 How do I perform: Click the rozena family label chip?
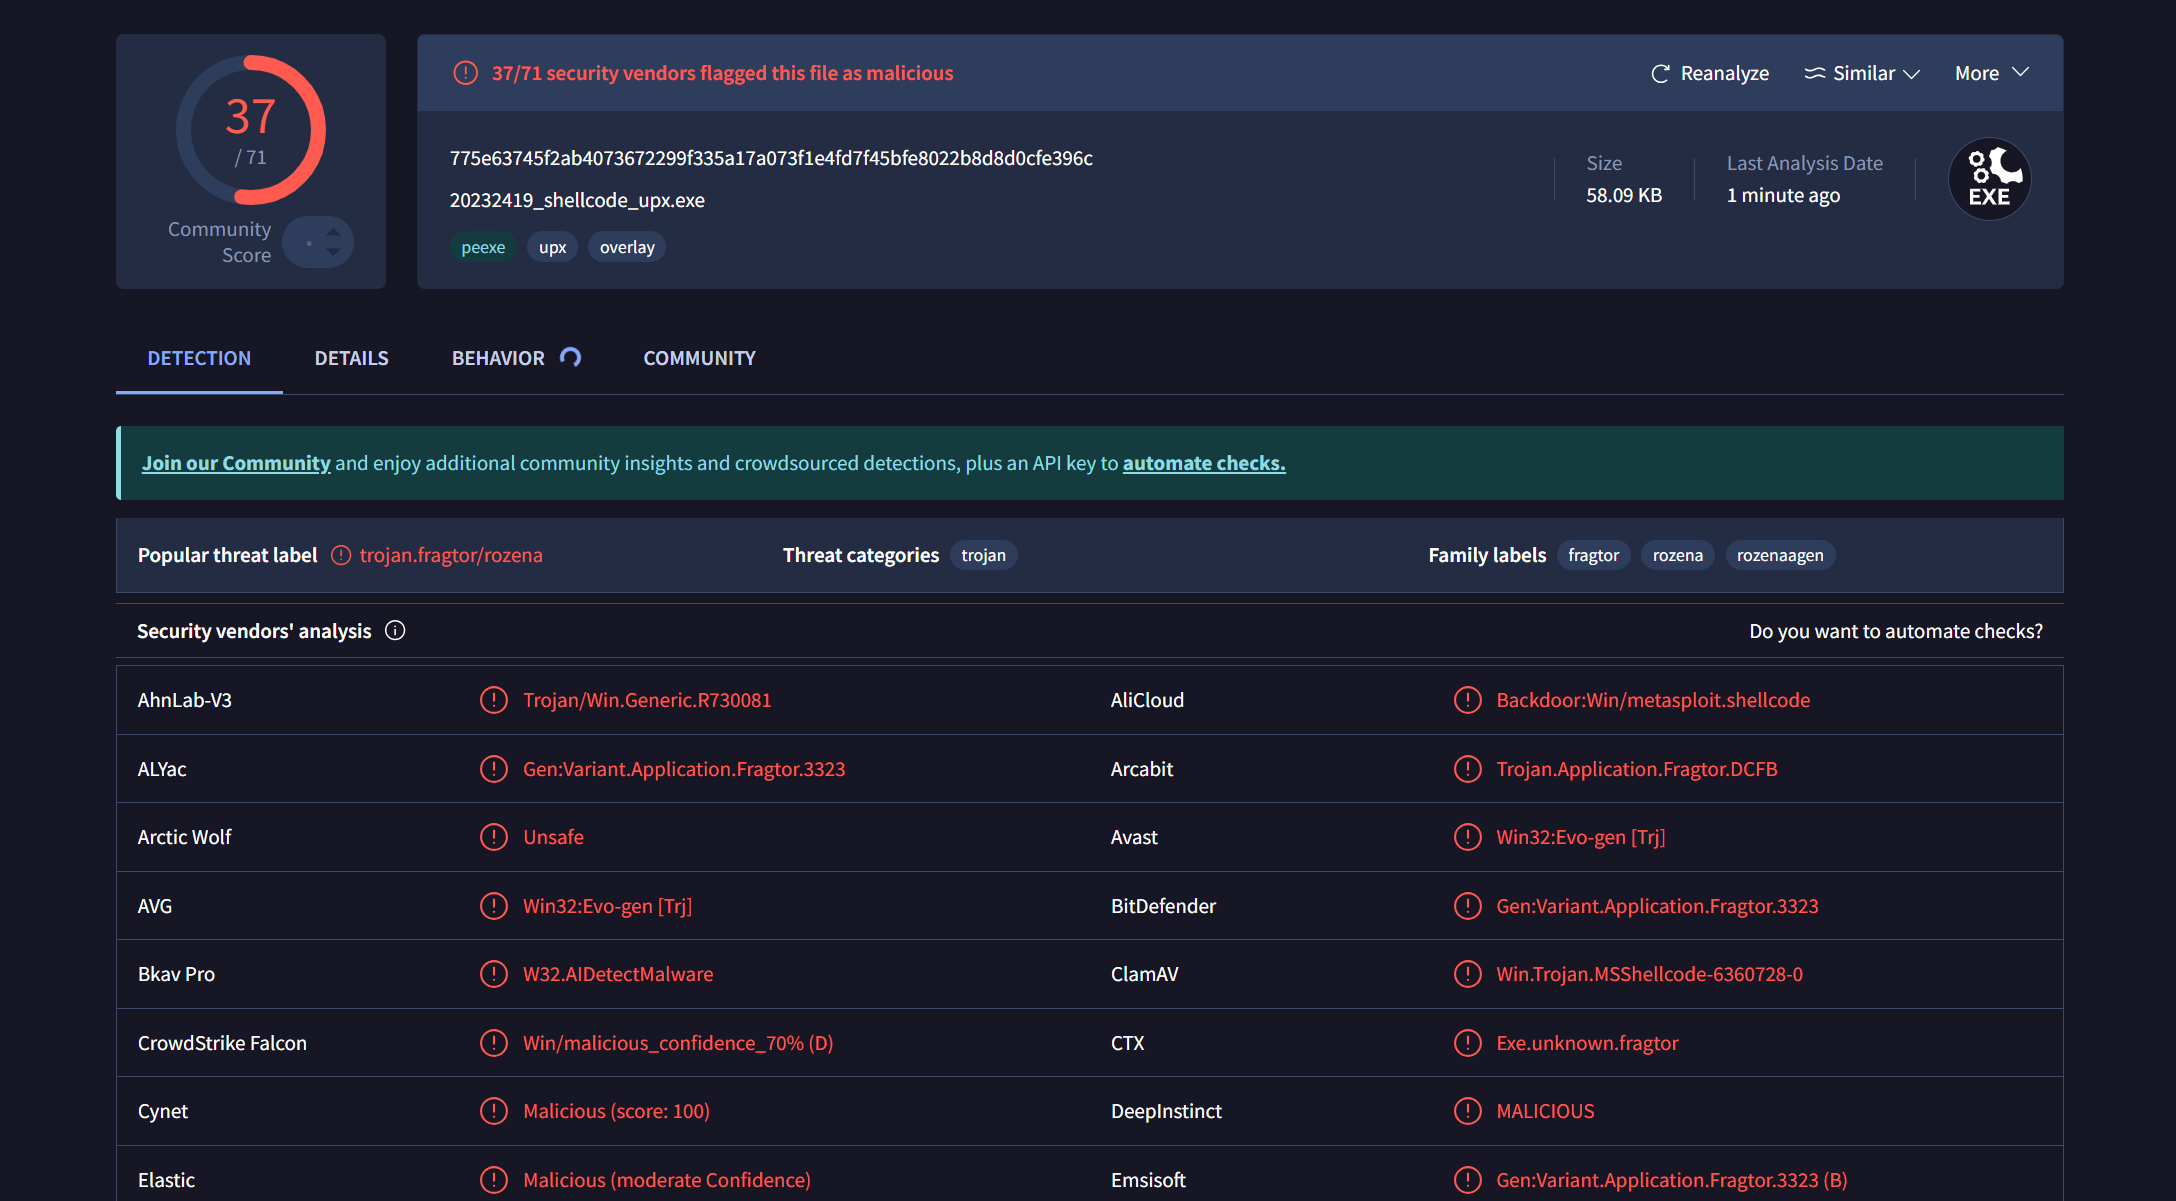coord(1677,556)
